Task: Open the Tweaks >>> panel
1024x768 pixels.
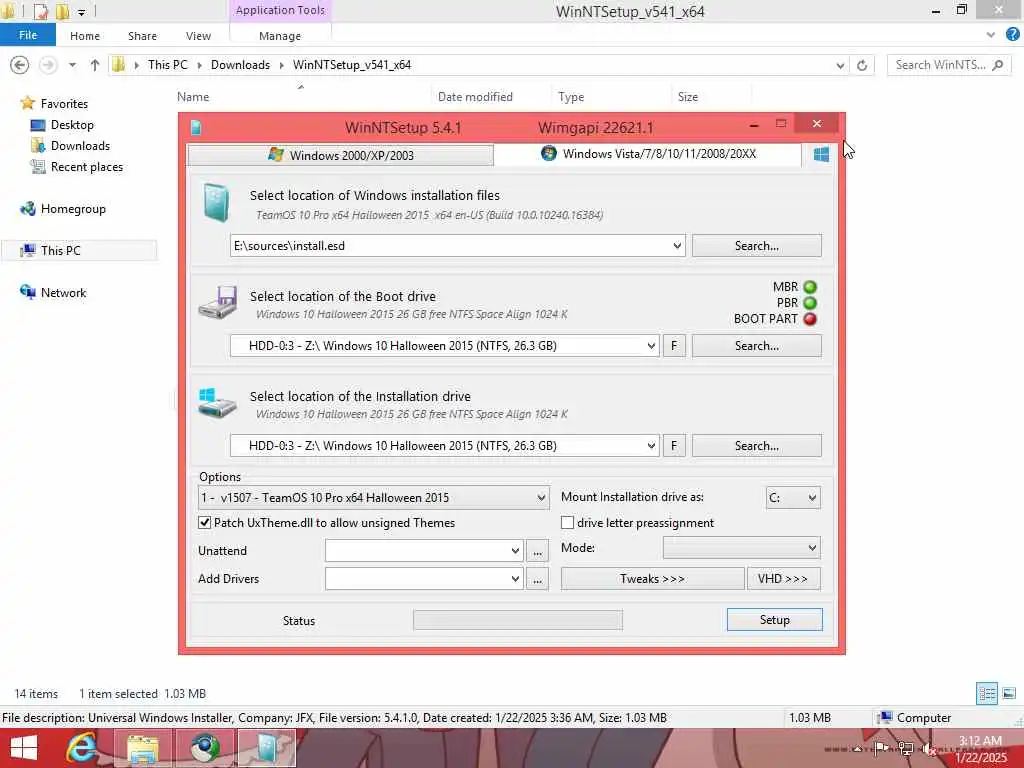Action: (x=652, y=579)
